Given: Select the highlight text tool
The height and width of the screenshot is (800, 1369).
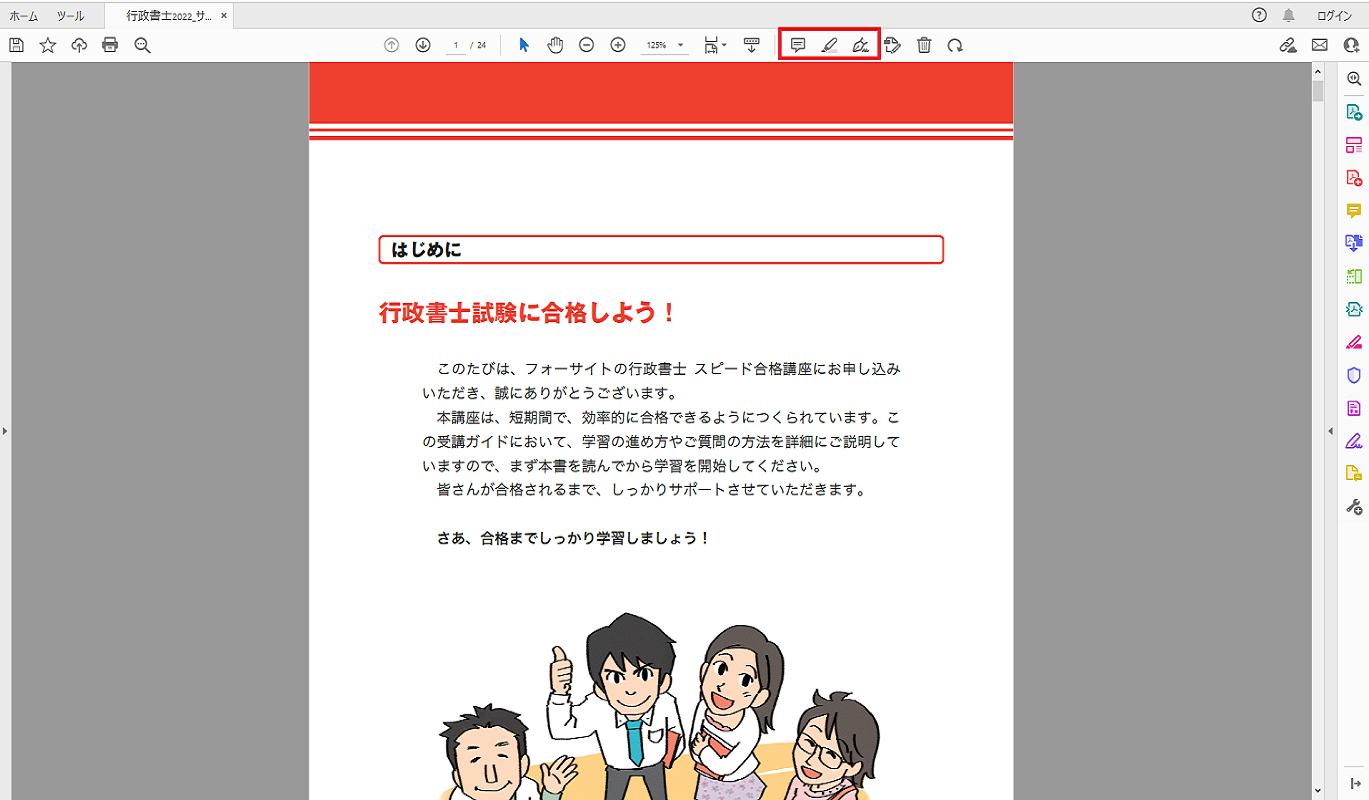Looking at the screenshot, I should tap(829, 45).
